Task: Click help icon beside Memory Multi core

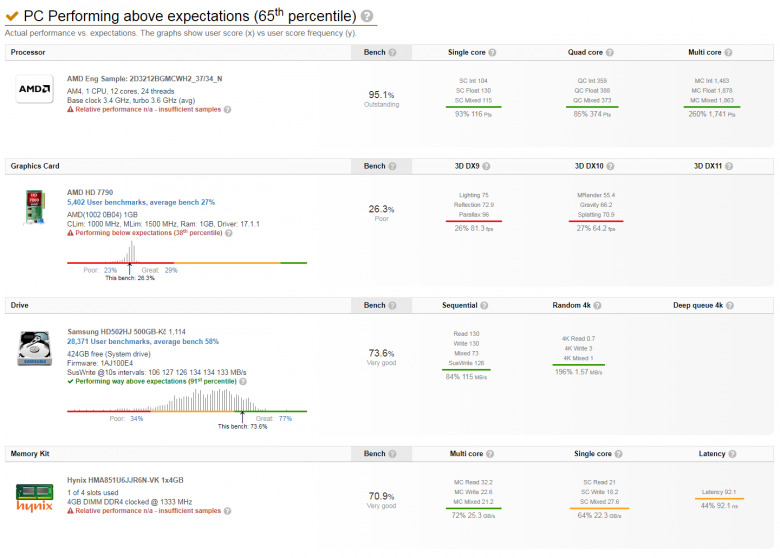Action: (490, 454)
